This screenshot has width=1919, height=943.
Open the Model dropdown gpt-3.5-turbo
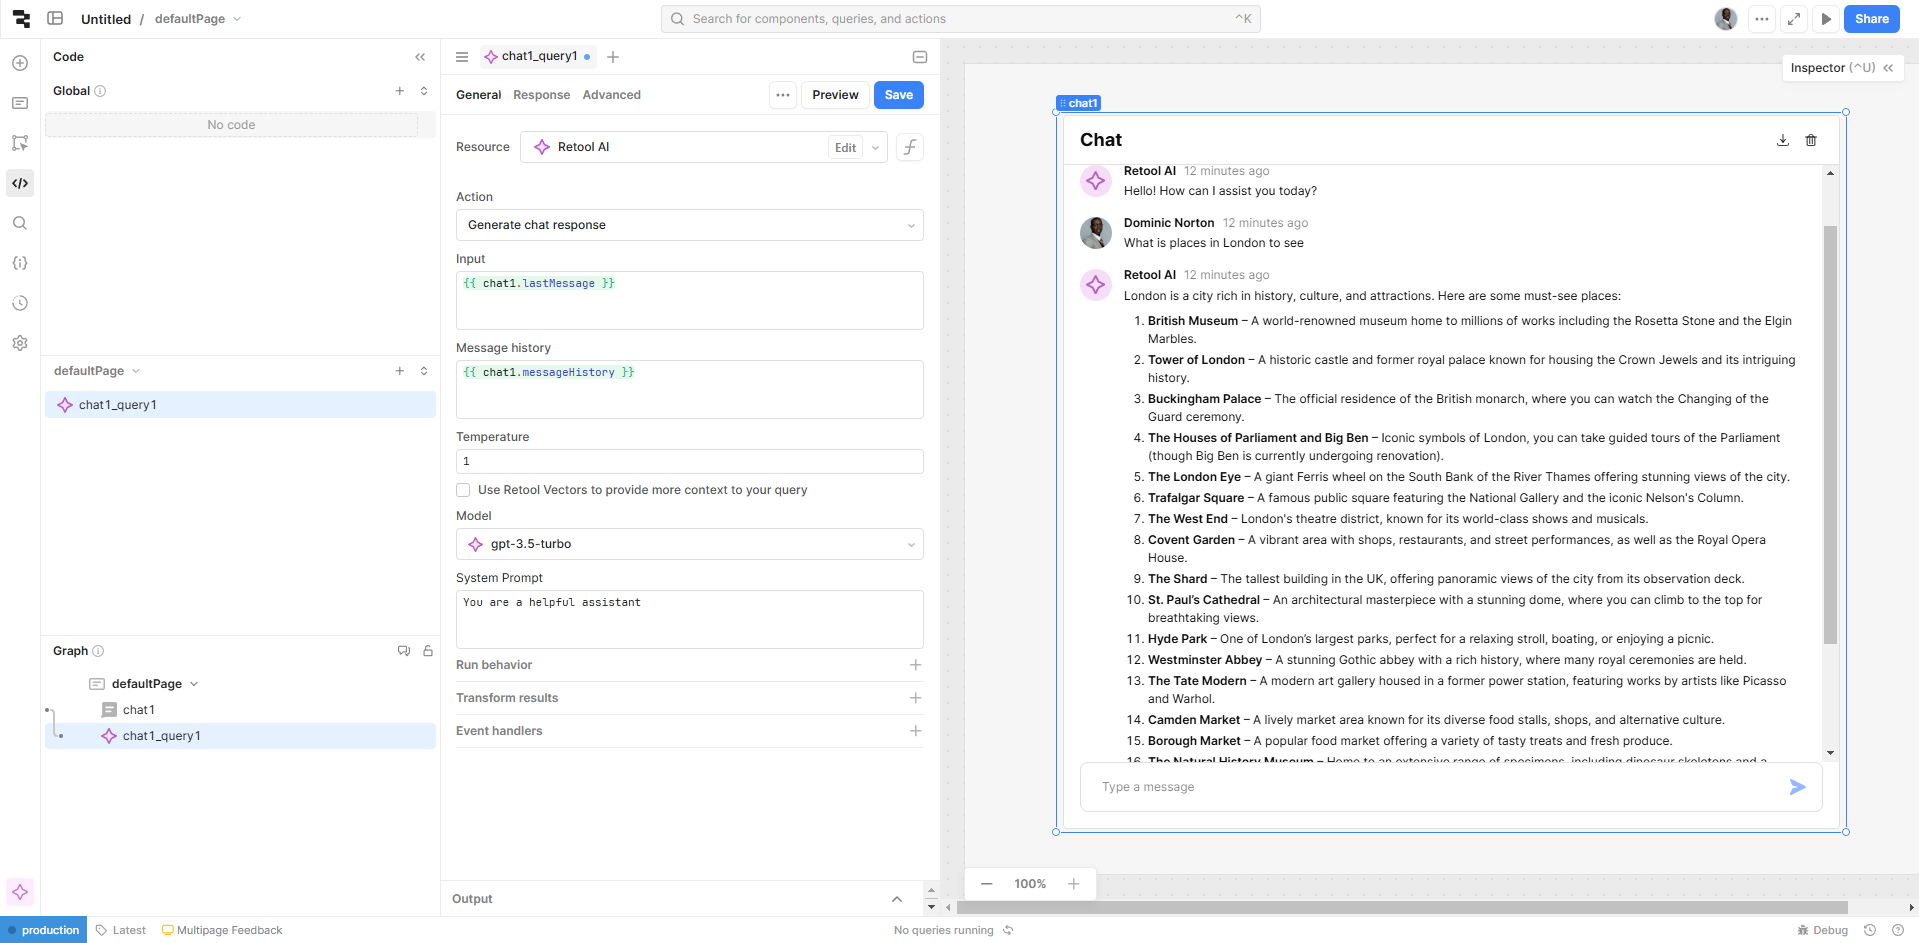[x=690, y=544]
